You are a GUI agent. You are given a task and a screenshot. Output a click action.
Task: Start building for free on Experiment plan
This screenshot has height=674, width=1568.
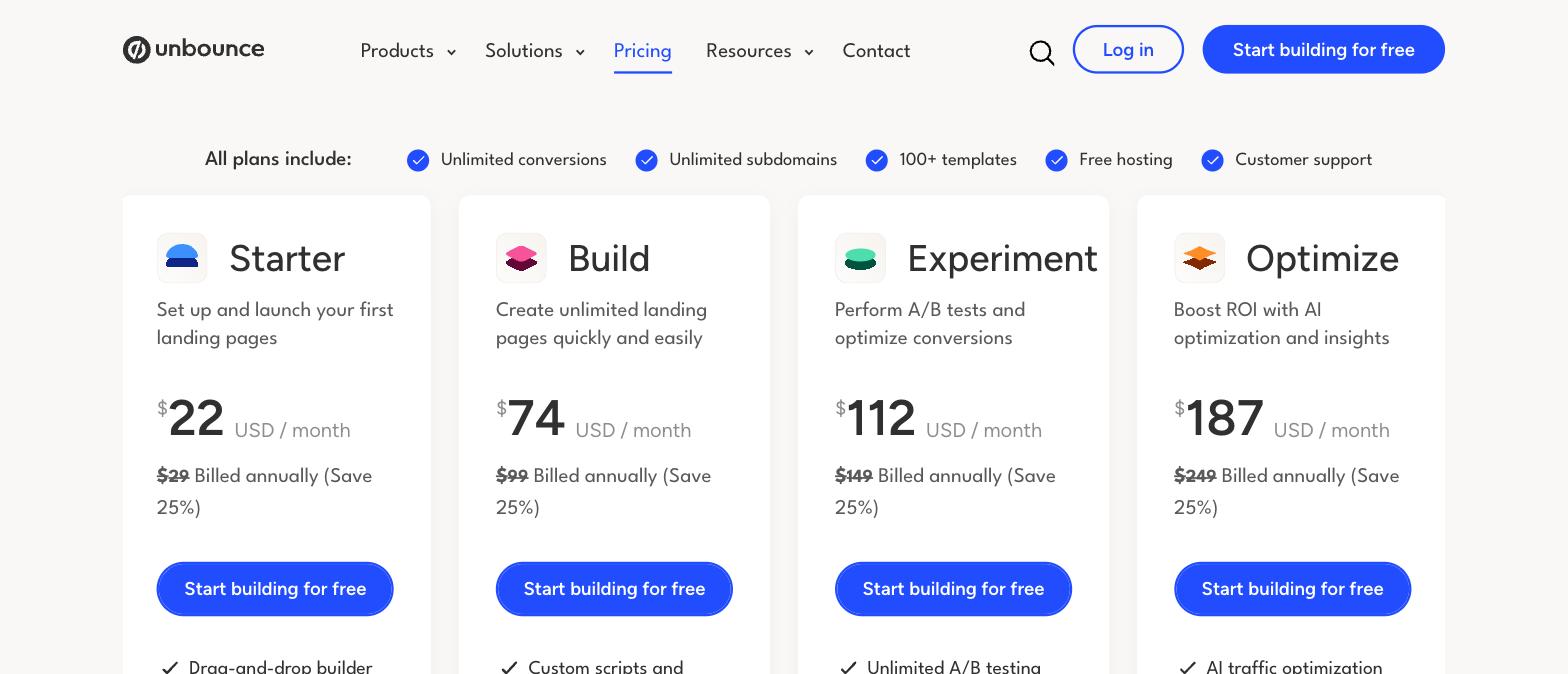(953, 589)
